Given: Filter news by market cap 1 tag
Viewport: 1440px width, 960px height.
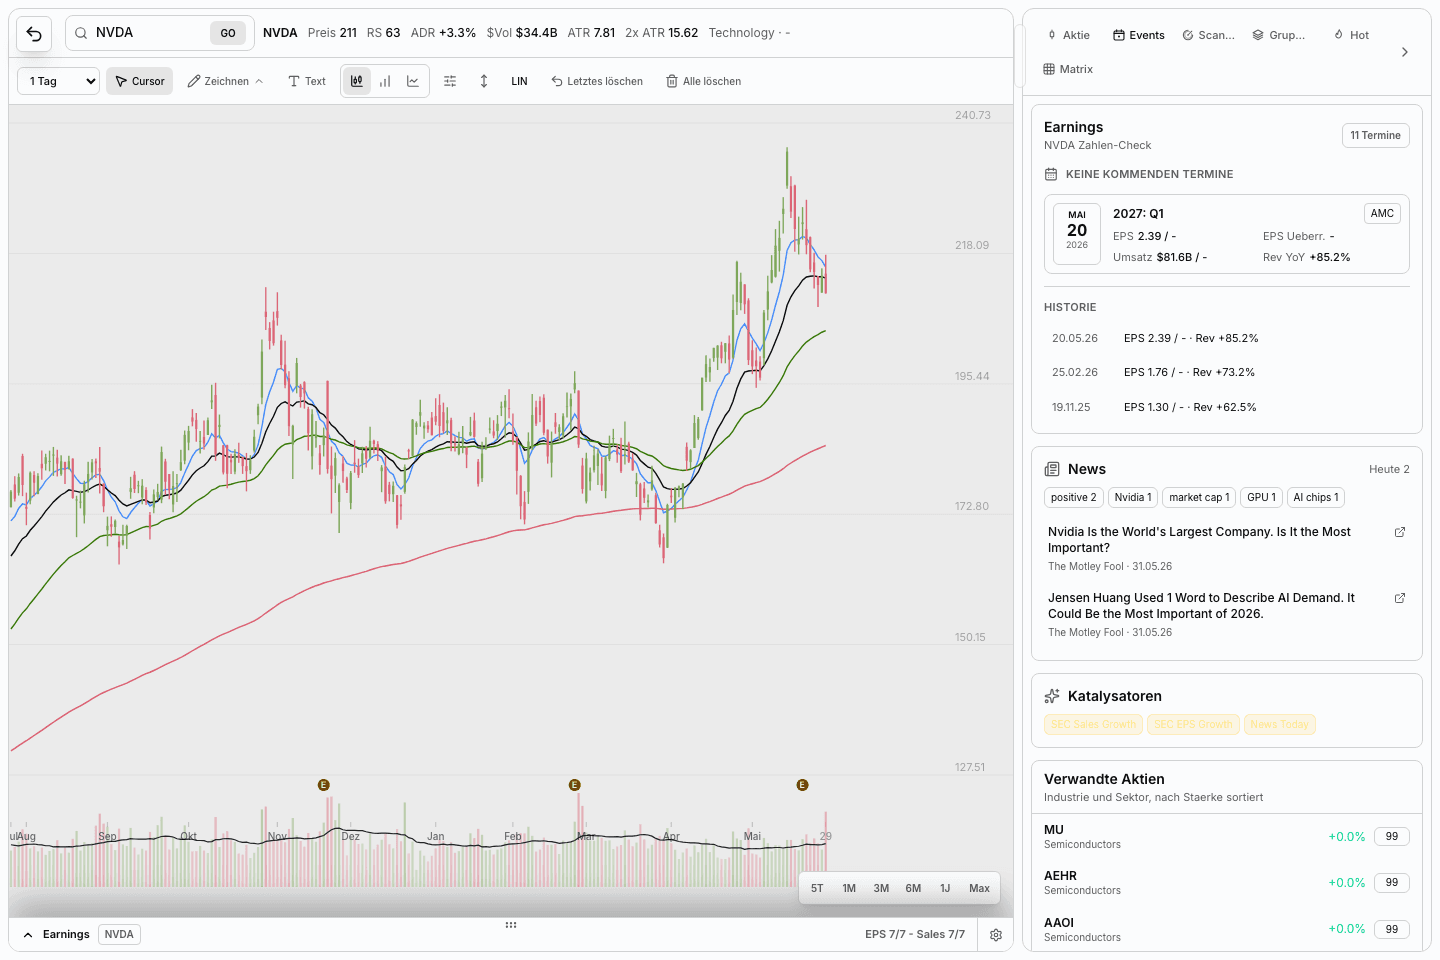Looking at the screenshot, I should (x=1199, y=497).
